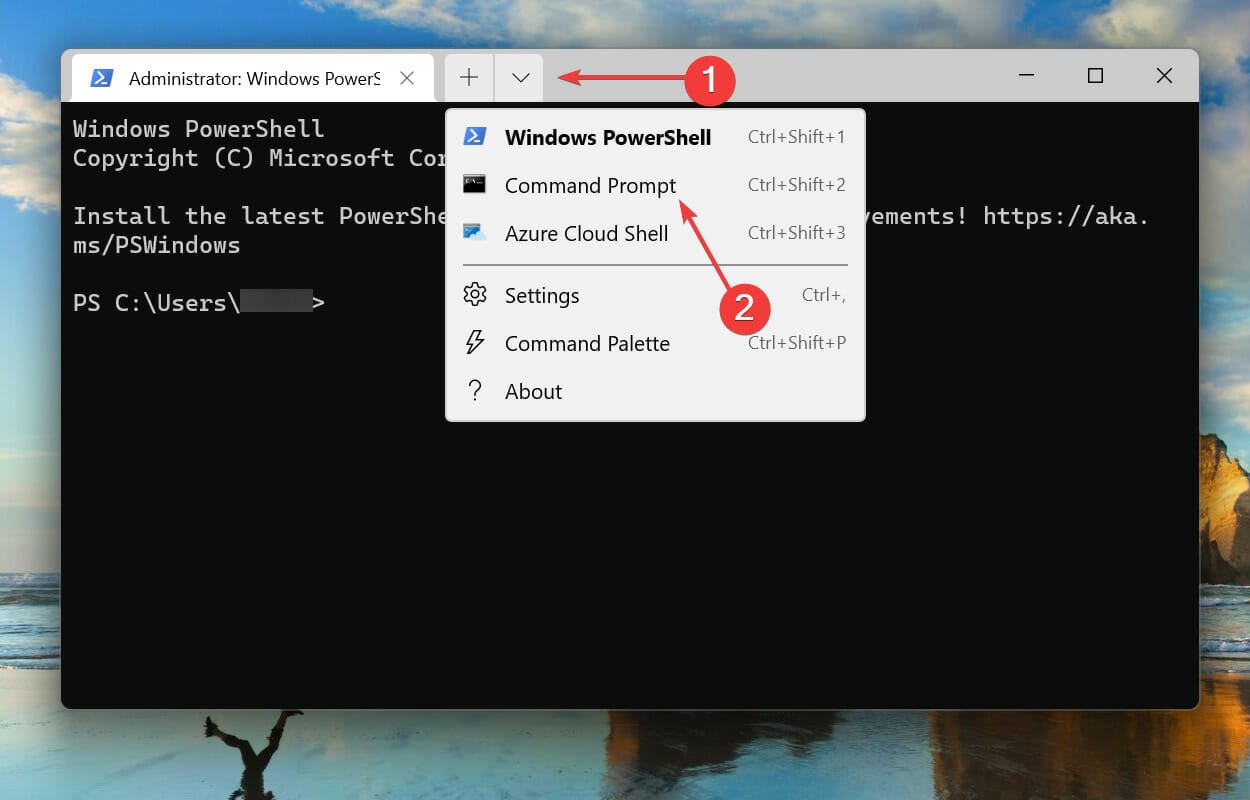Click the 'Install the latest PowerShell' text
The image size is (1250, 800).
(x=260, y=216)
